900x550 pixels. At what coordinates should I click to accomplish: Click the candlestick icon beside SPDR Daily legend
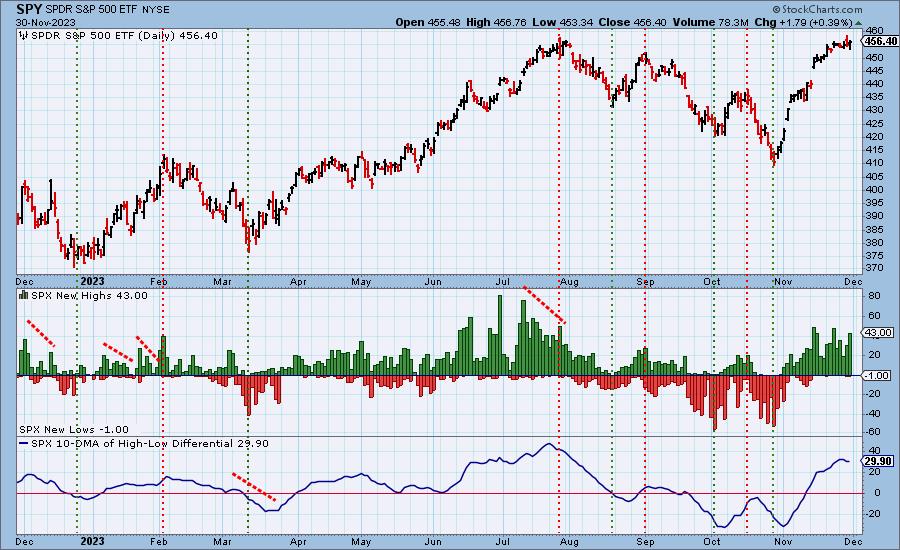point(23,36)
